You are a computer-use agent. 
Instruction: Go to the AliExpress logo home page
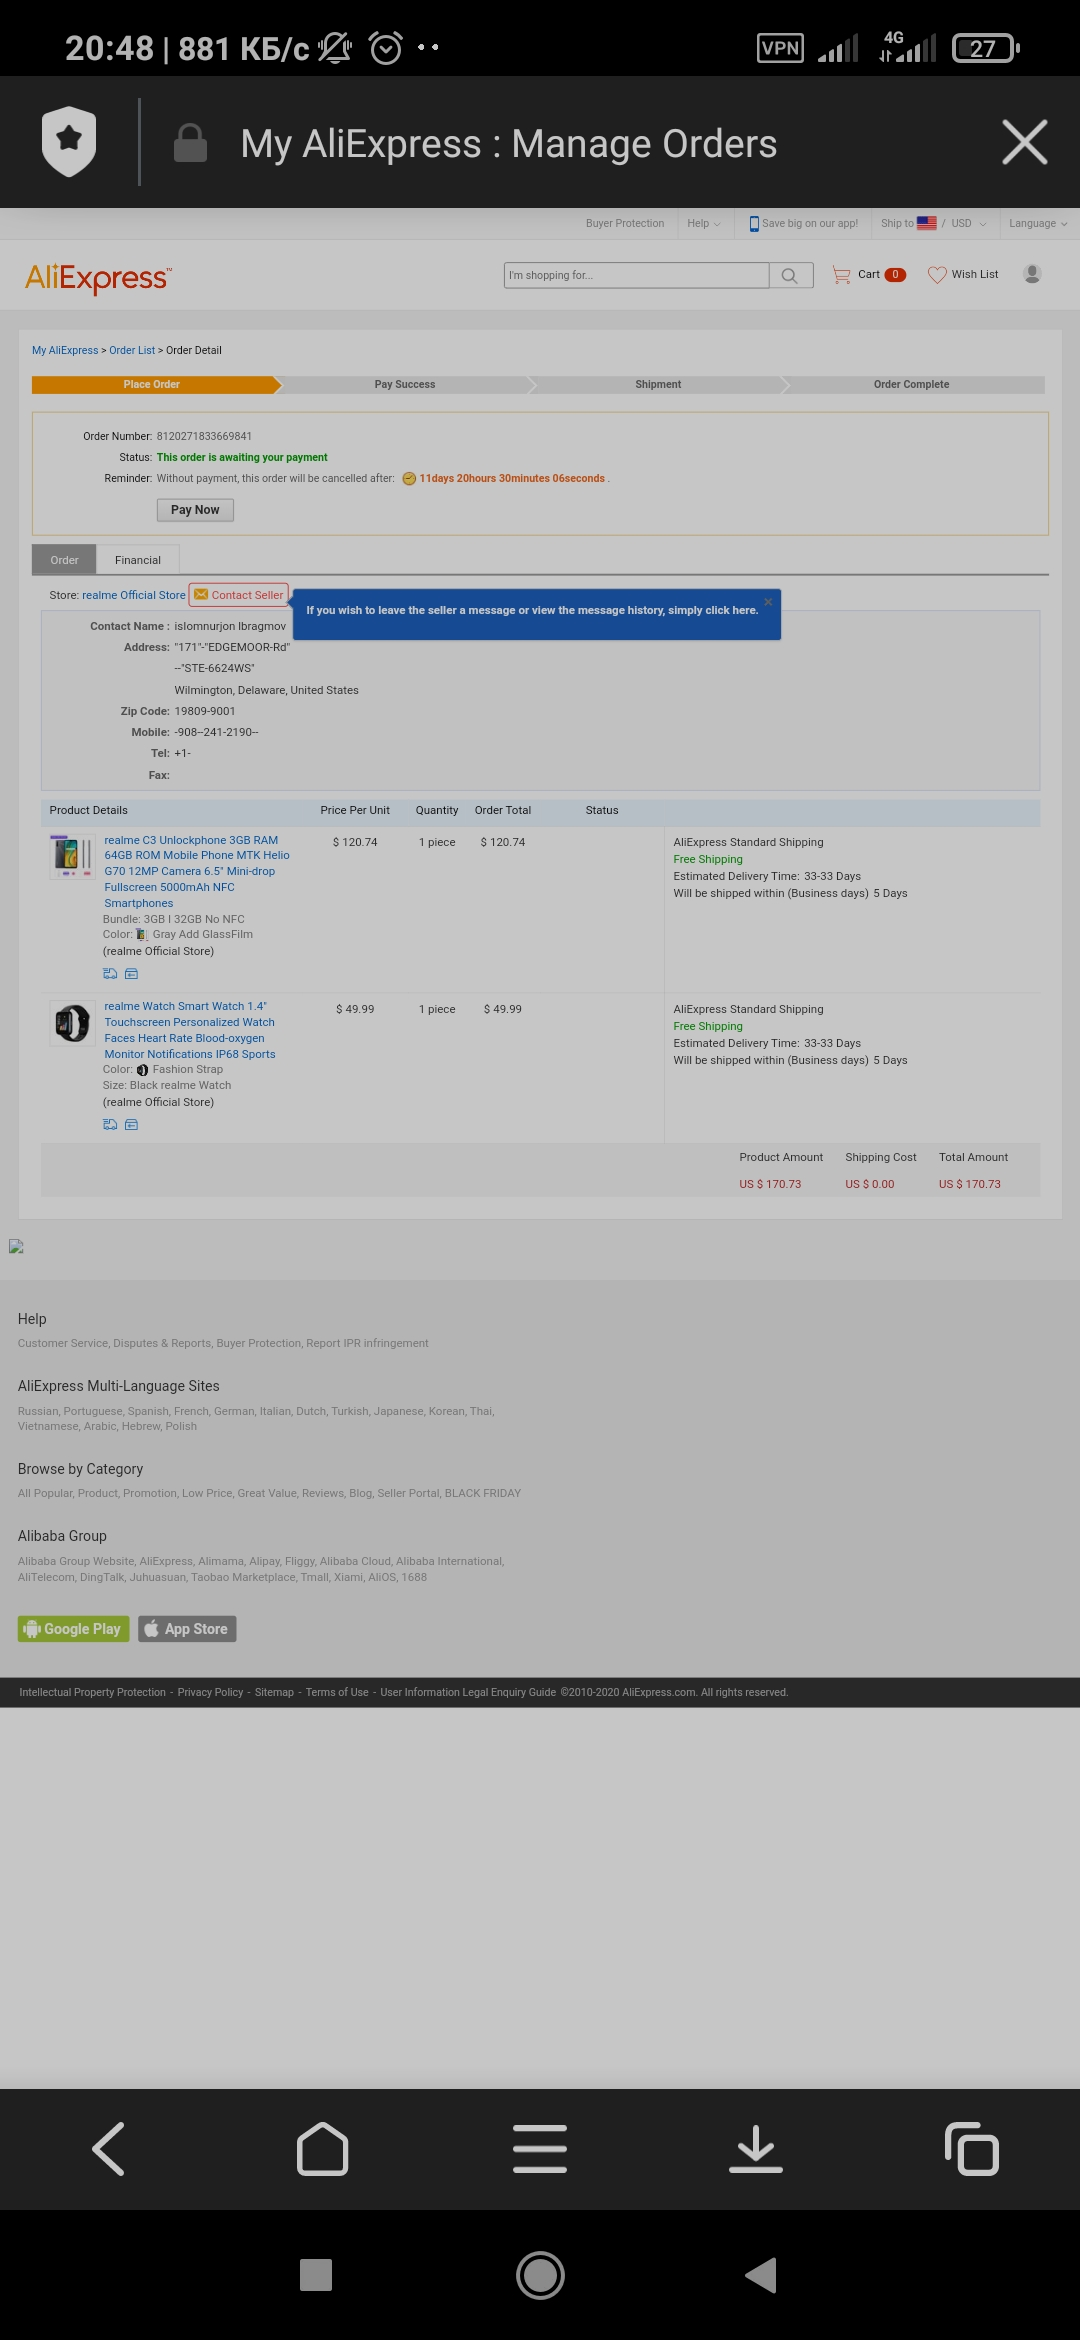point(98,277)
